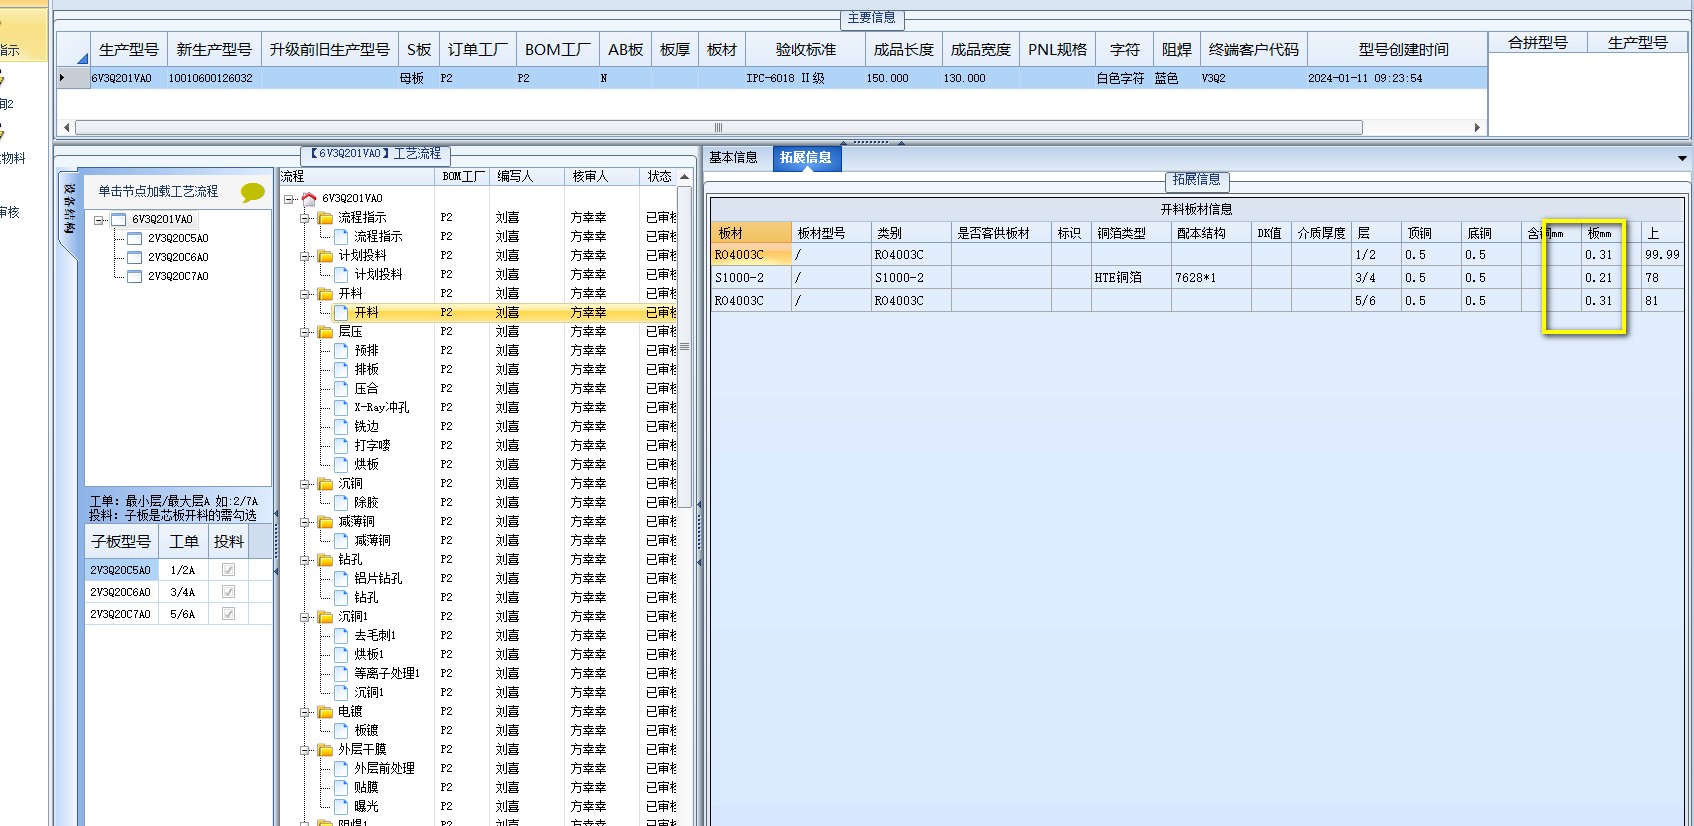
Task: Select the 外层前处理 process step
Action: (x=384, y=768)
